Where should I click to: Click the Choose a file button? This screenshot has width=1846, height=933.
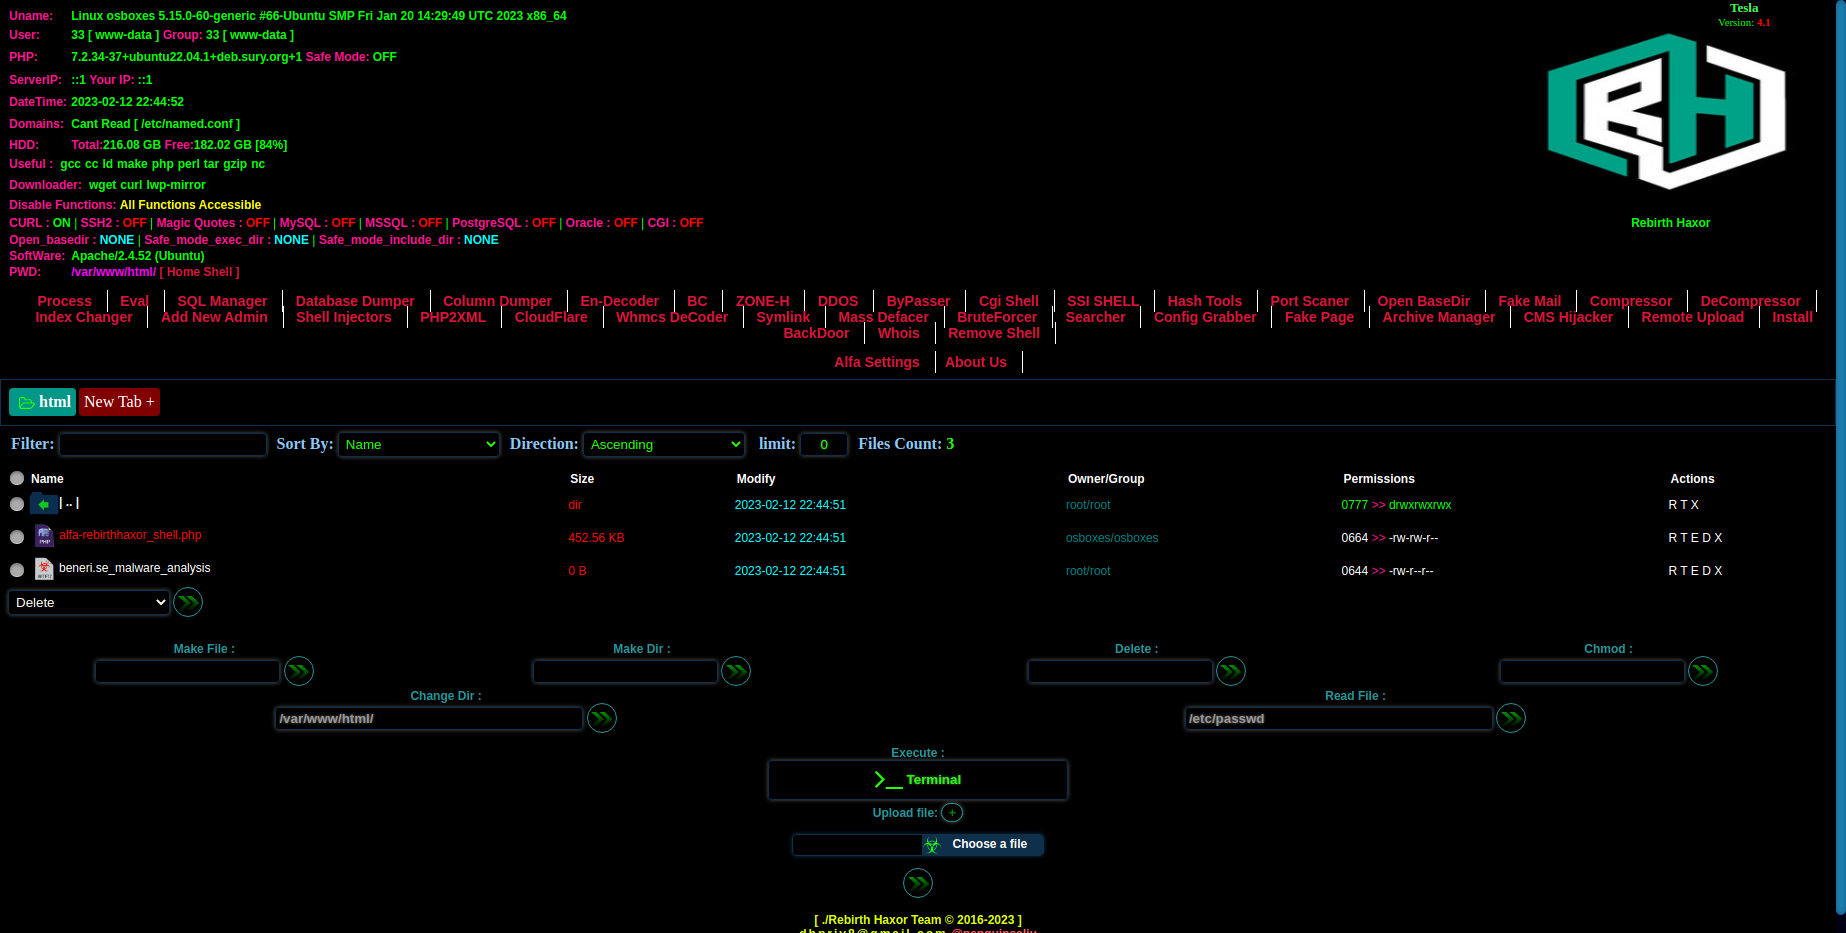[x=983, y=845]
